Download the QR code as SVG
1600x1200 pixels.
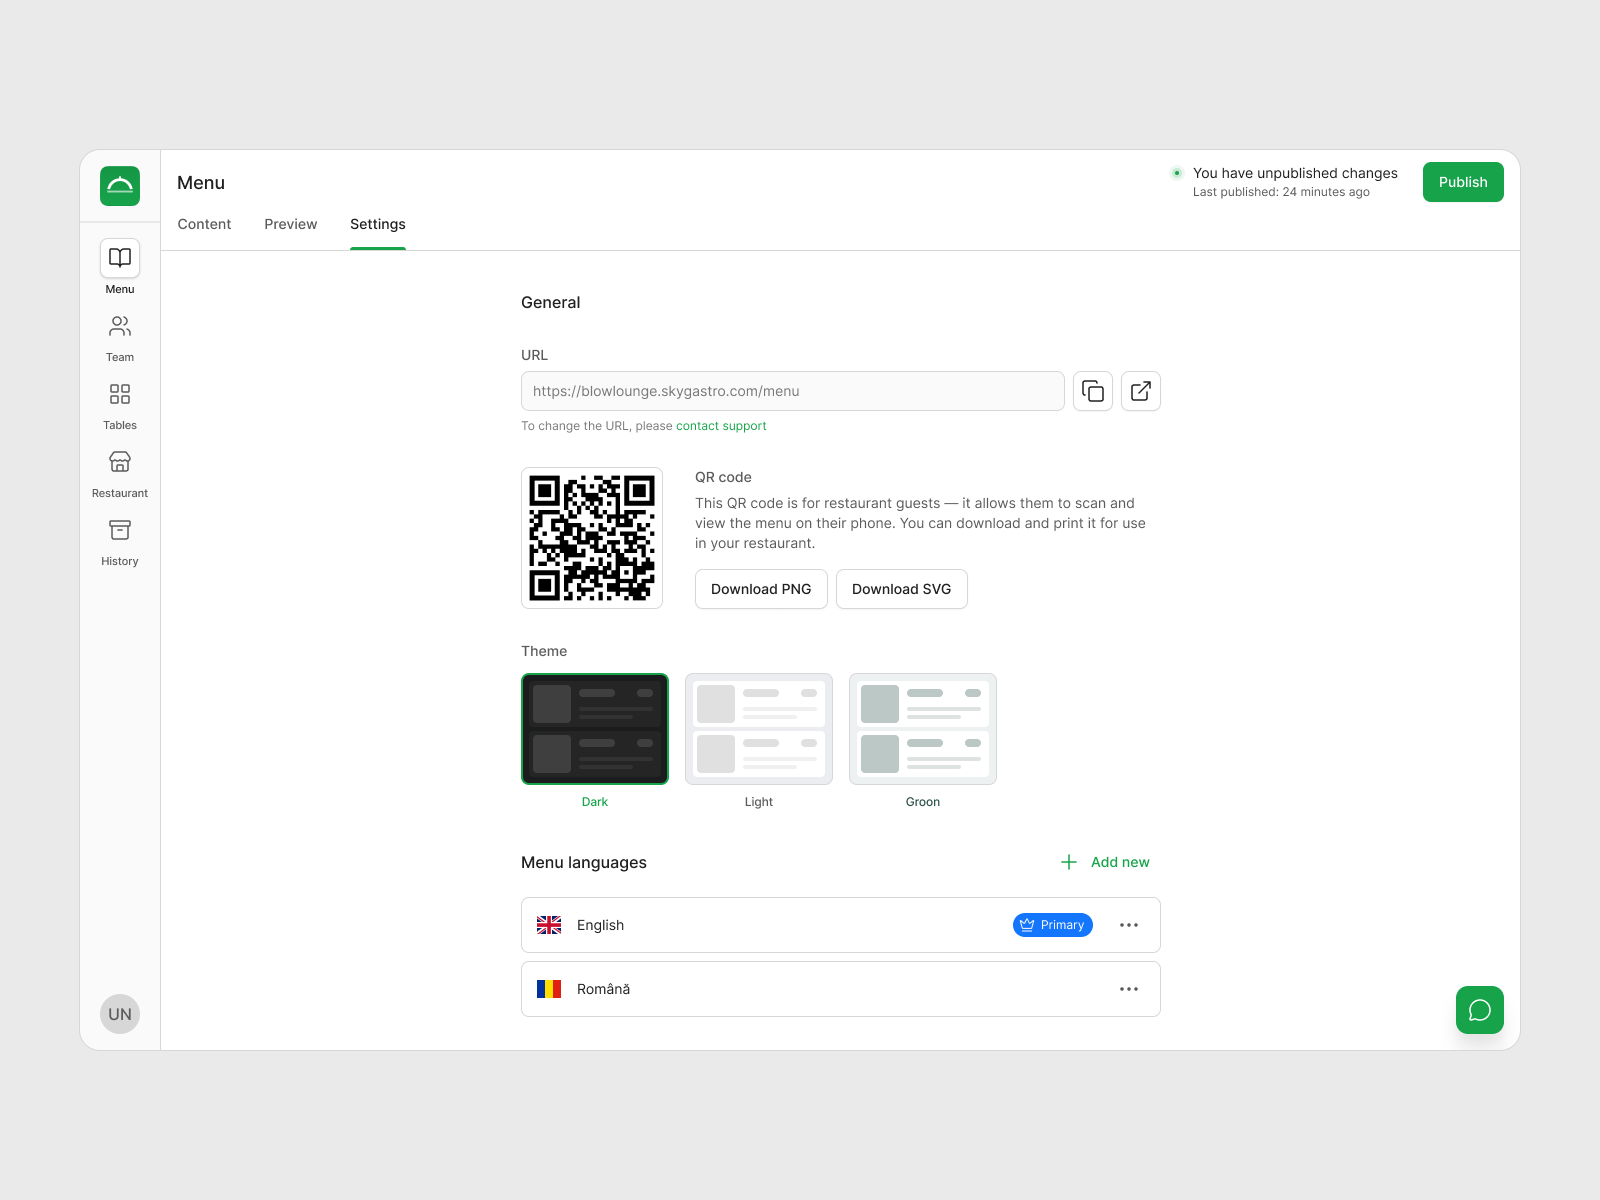tap(902, 589)
